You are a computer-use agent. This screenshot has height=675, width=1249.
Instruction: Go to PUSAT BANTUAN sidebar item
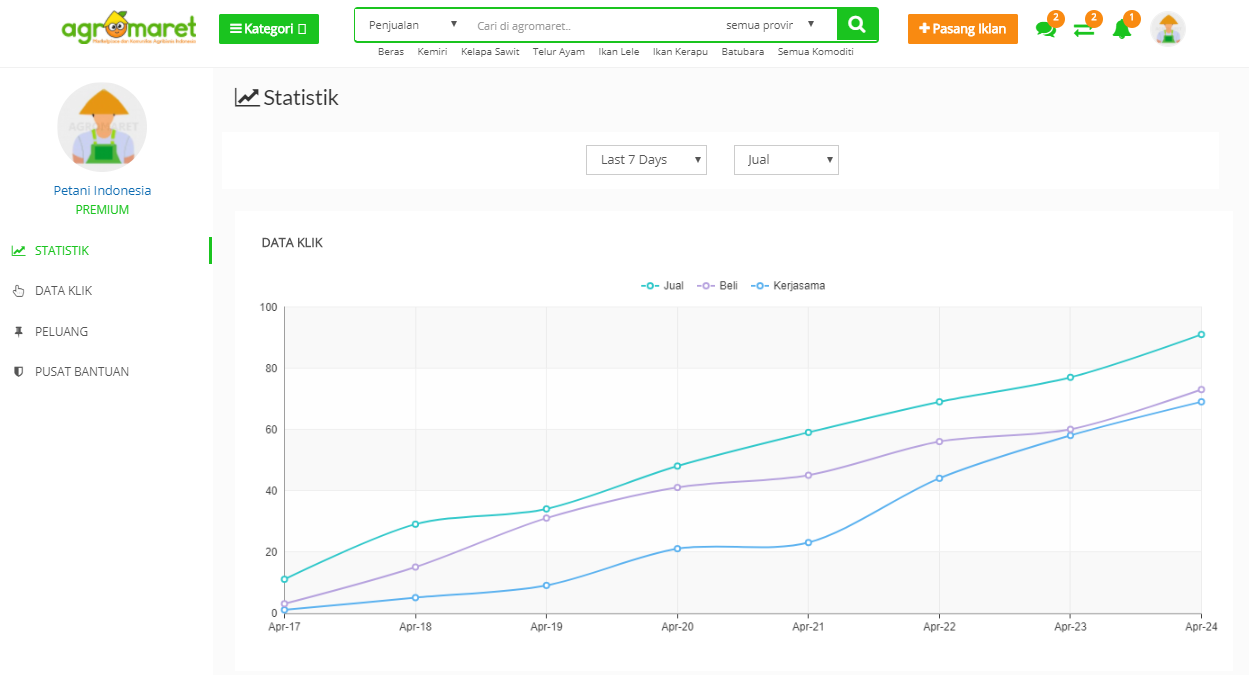pyautogui.click(x=81, y=372)
